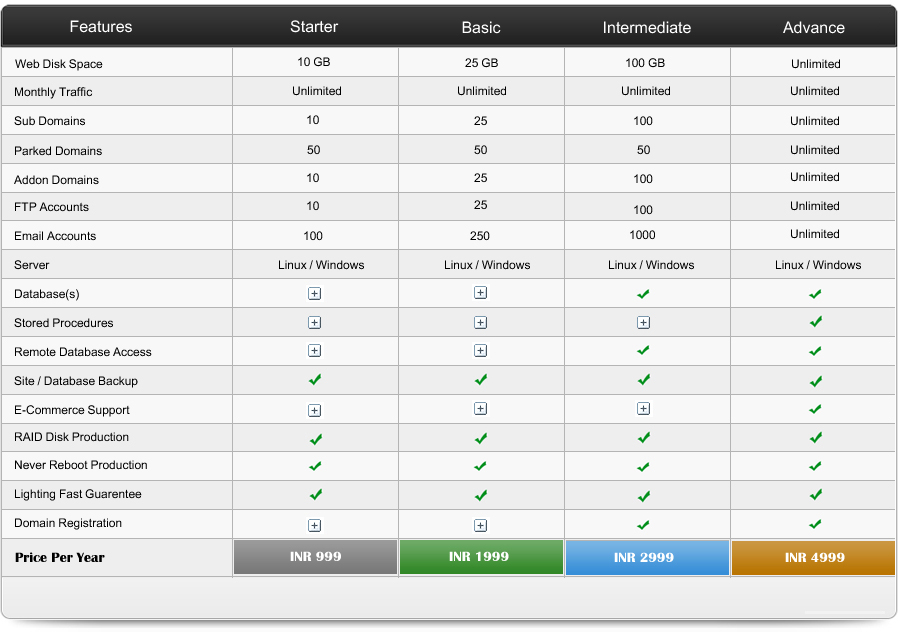Image resolution: width=898 pixels, height=632 pixels.
Task: Click the Remote Database Access checkmark for Advance
Action: (813, 351)
